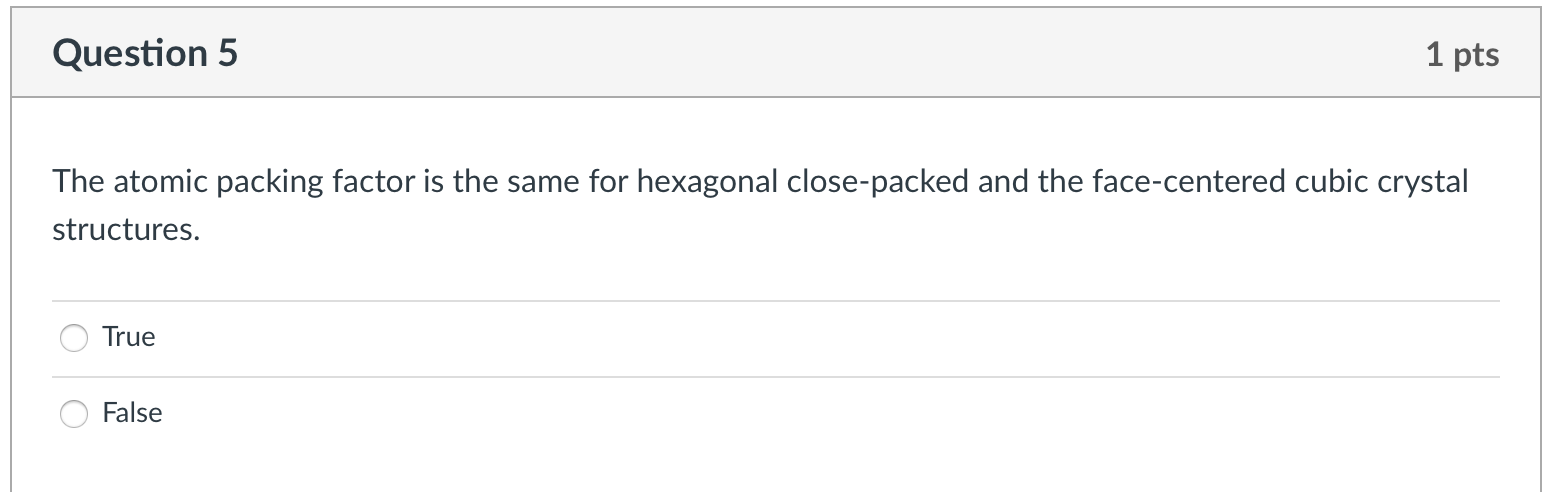This screenshot has height=492, width=1548.
Task: Click the 'False' answer label text
Action: pyautogui.click(x=132, y=413)
